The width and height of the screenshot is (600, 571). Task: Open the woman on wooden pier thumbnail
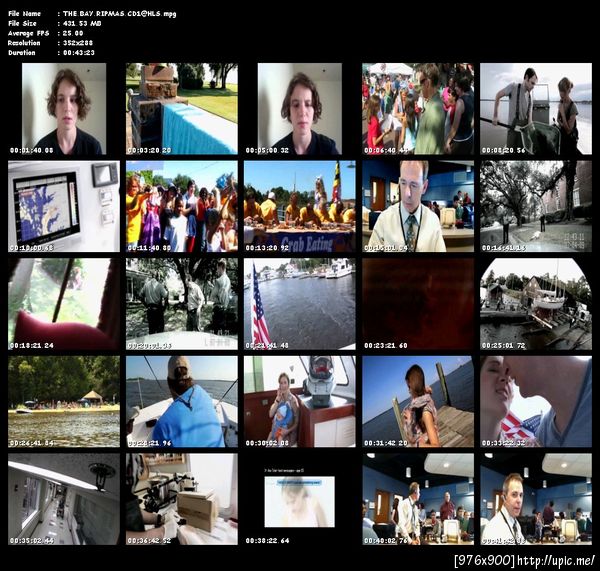418,402
